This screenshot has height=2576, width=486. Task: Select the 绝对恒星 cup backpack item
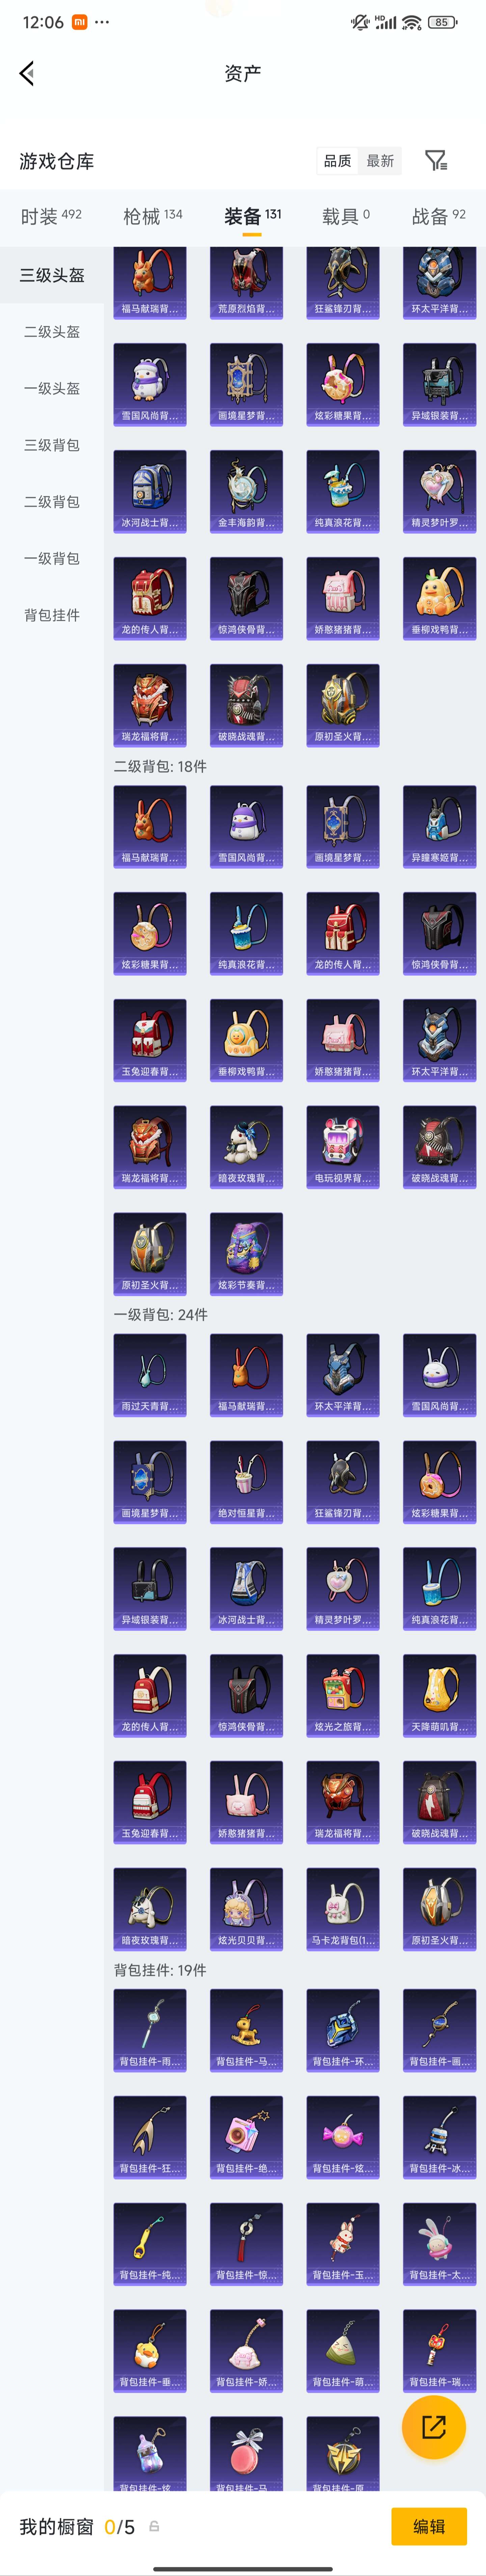click(246, 1481)
